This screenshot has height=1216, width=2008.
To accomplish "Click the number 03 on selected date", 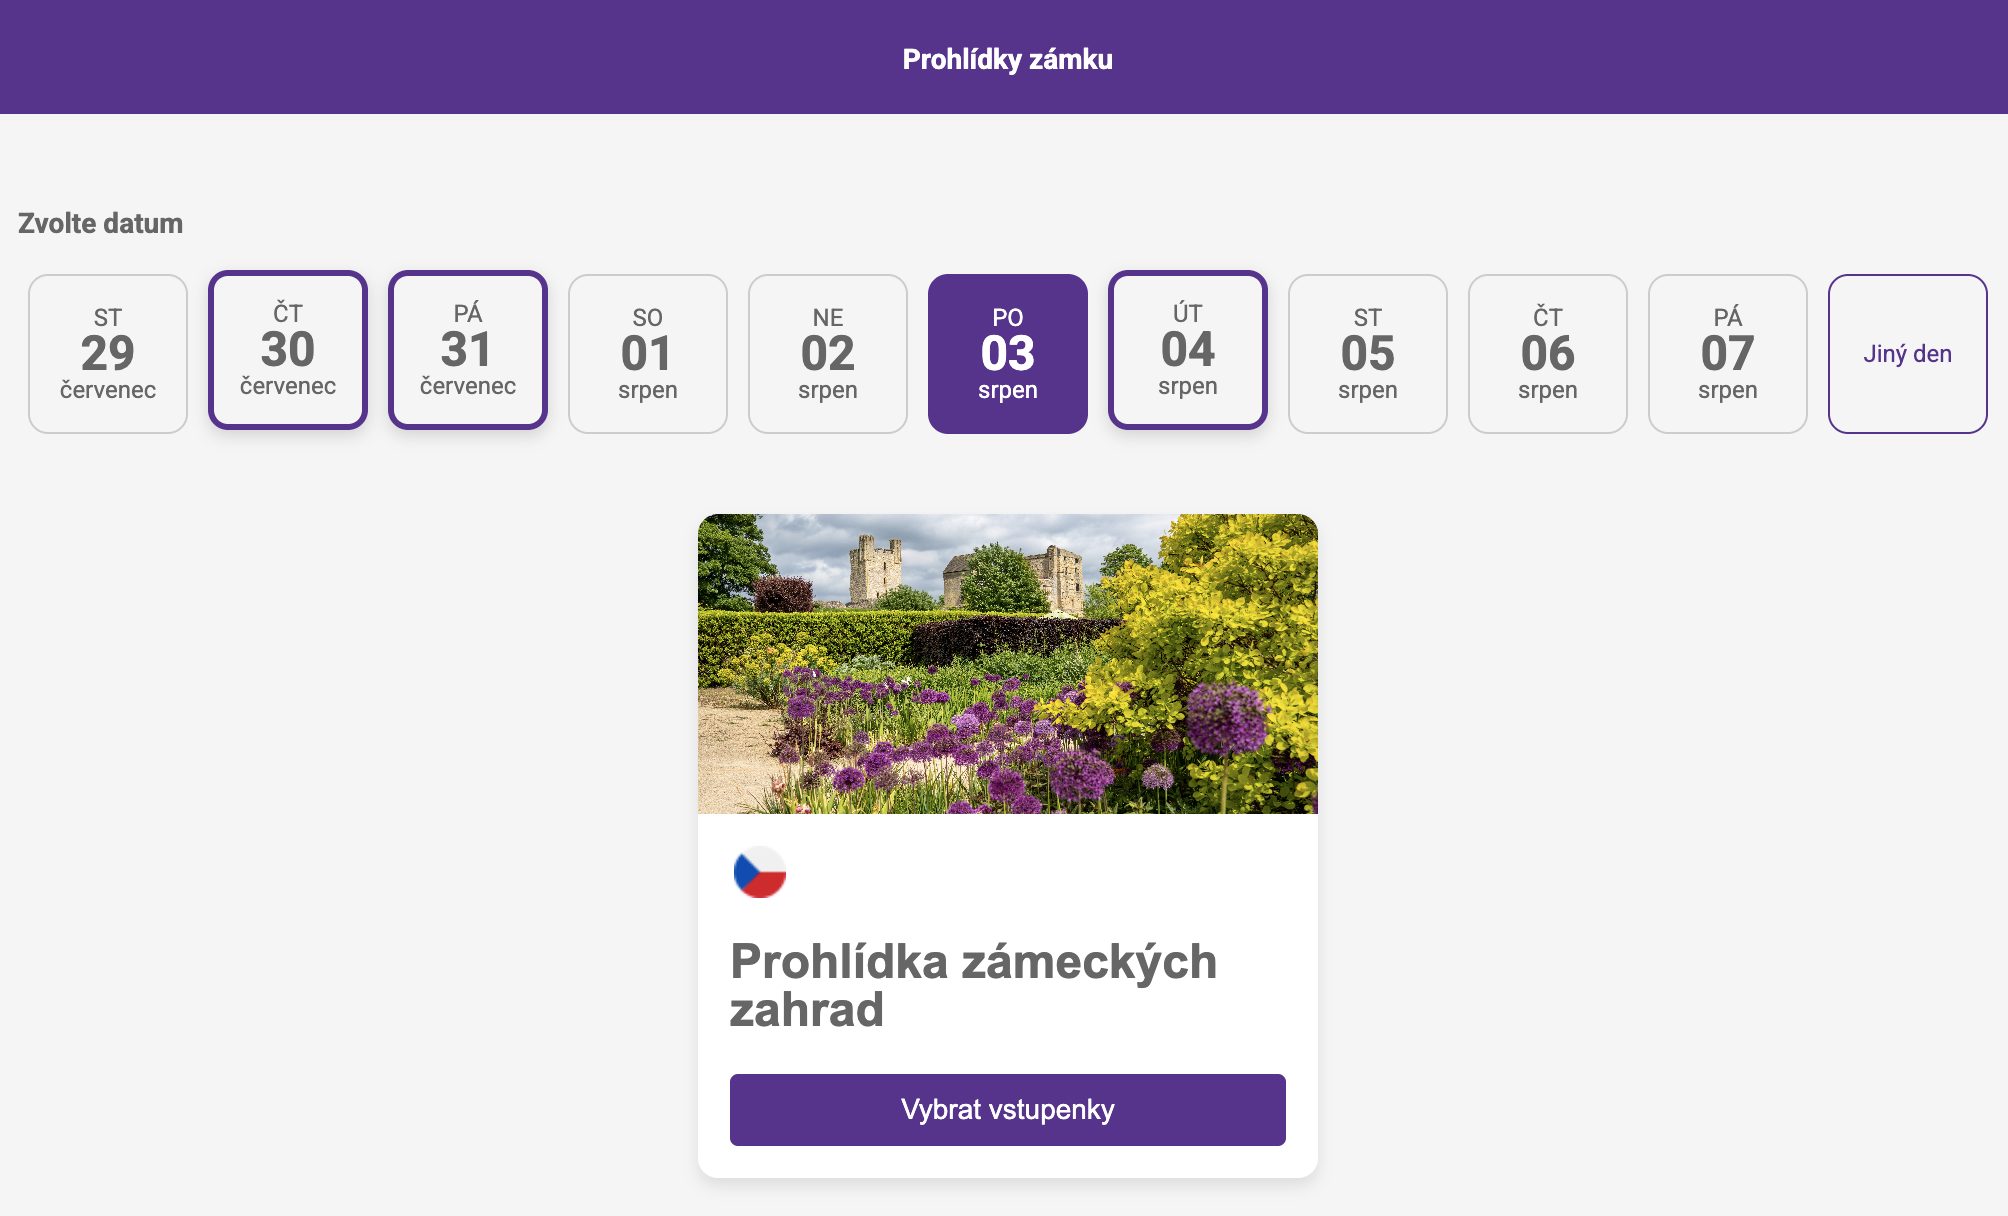I will [x=1008, y=353].
